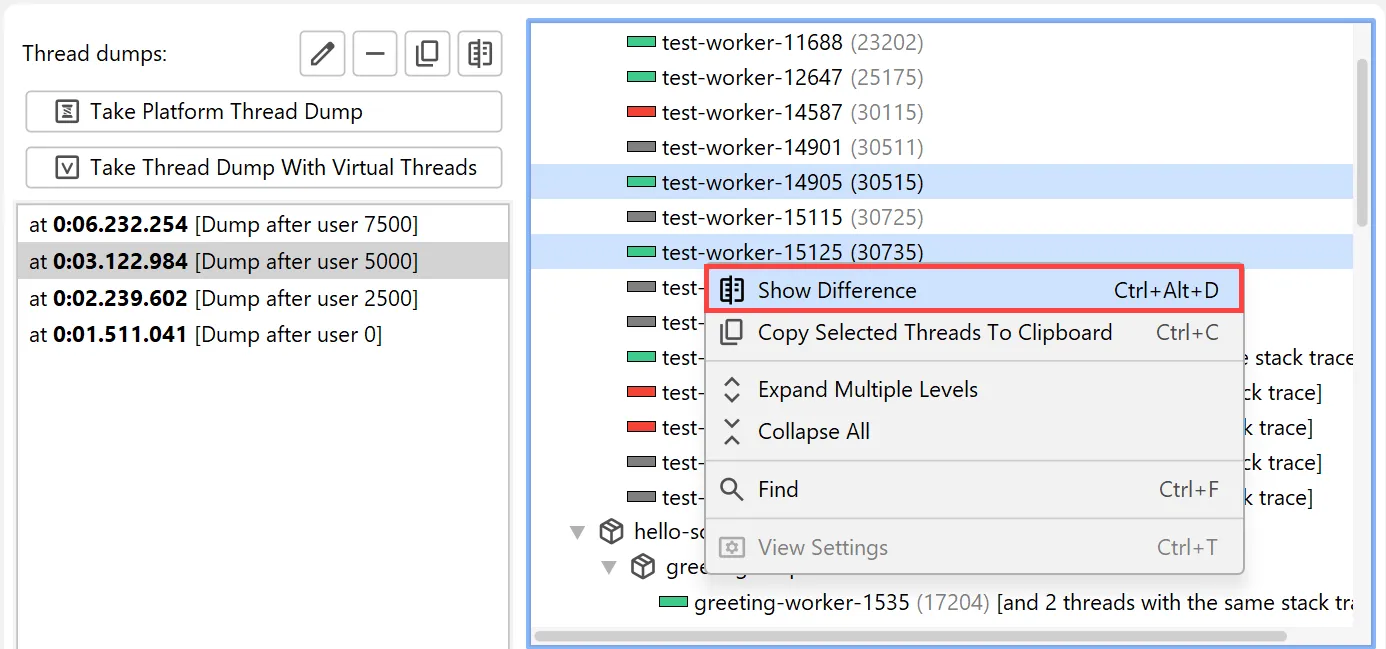1386x649 pixels.
Task: Collapse the hello-so tree node
Action: pos(577,532)
